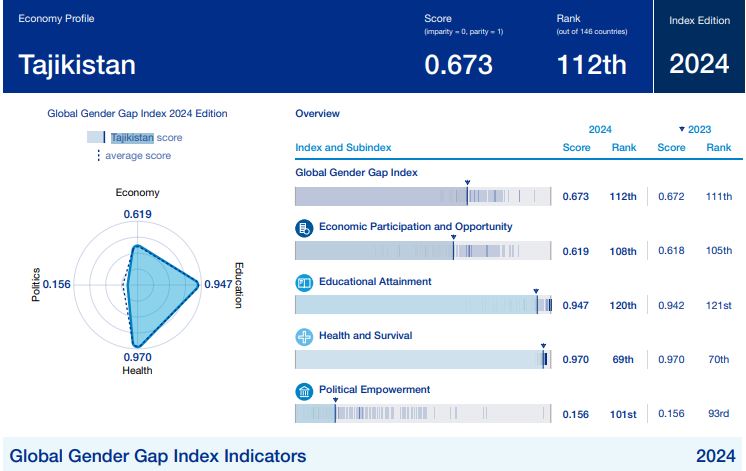Click the Global Gender Gap Index bar
Viewport: 746px width, 471px height.
[423, 196]
